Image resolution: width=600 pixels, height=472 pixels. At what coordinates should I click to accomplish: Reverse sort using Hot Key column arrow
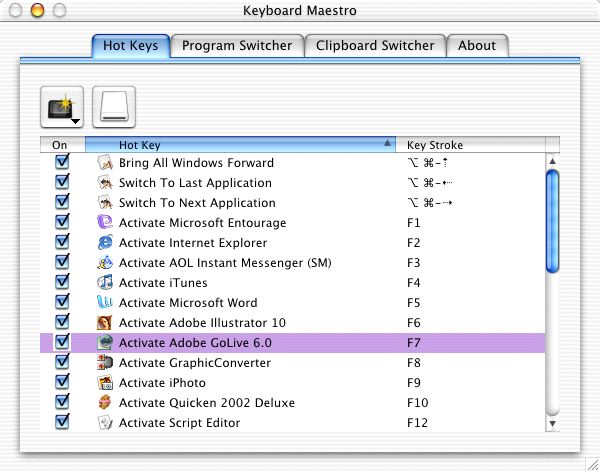pos(387,143)
